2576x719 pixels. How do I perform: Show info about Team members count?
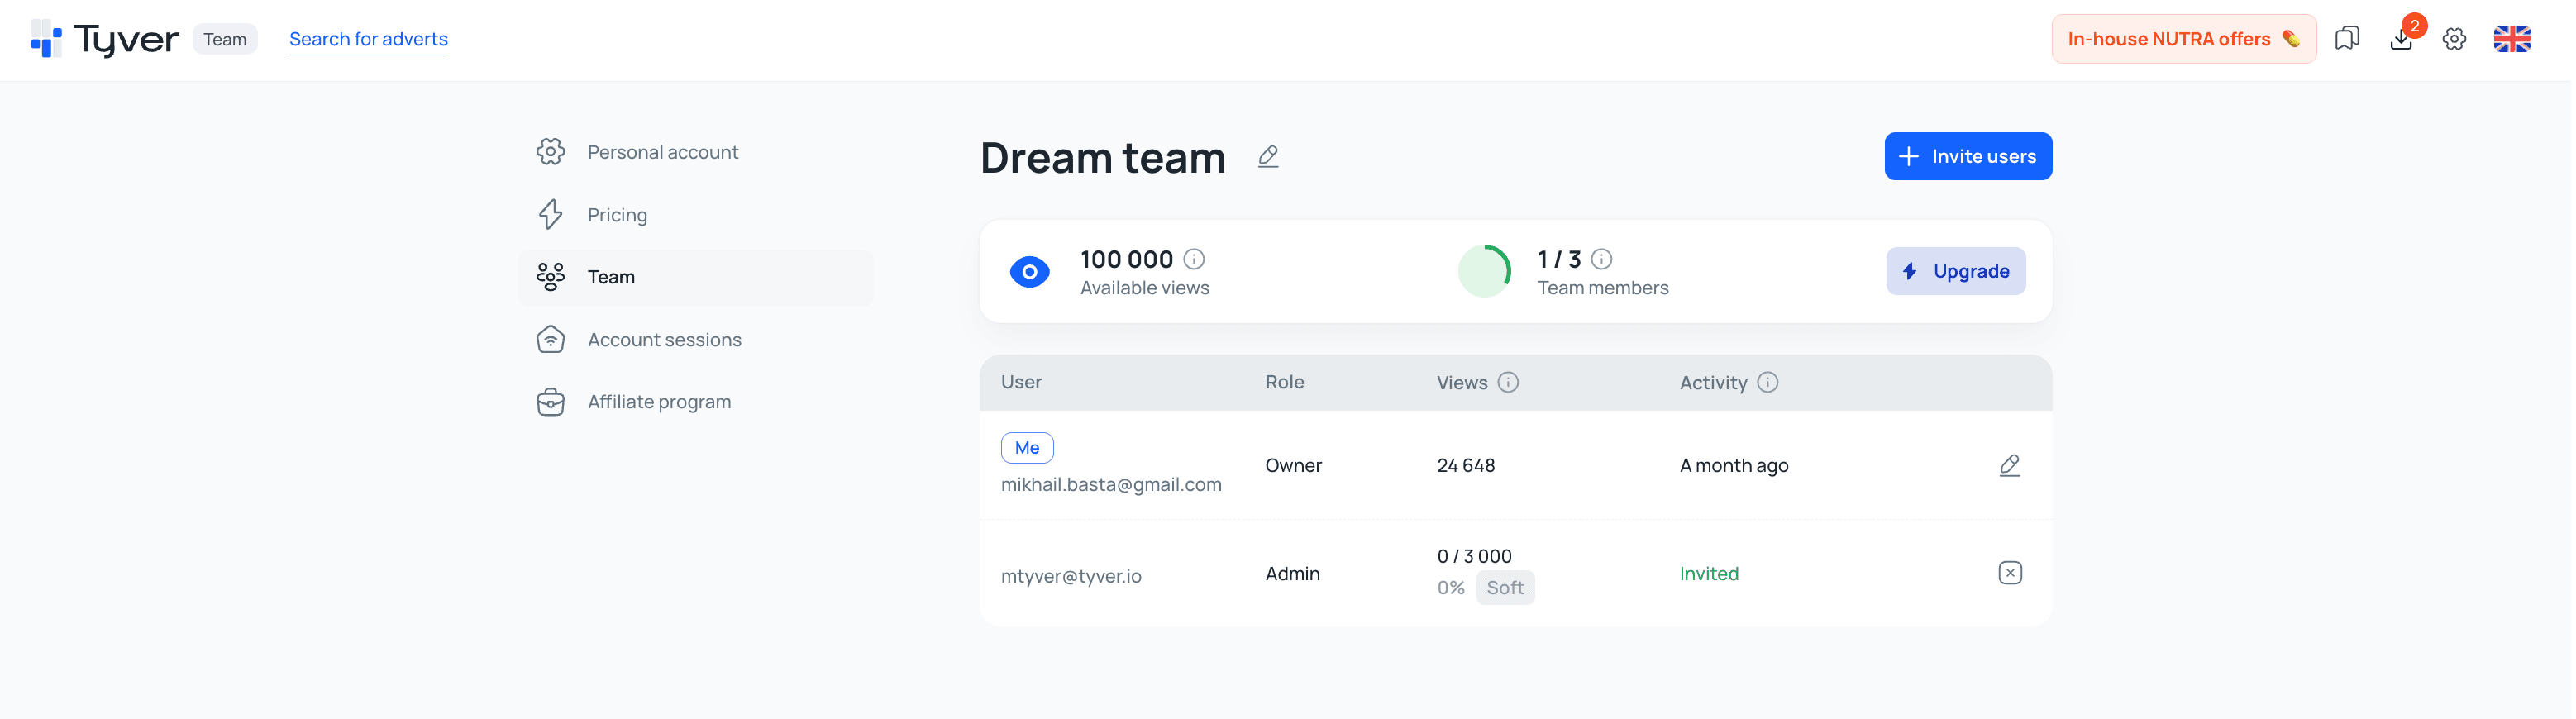[x=1601, y=259]
